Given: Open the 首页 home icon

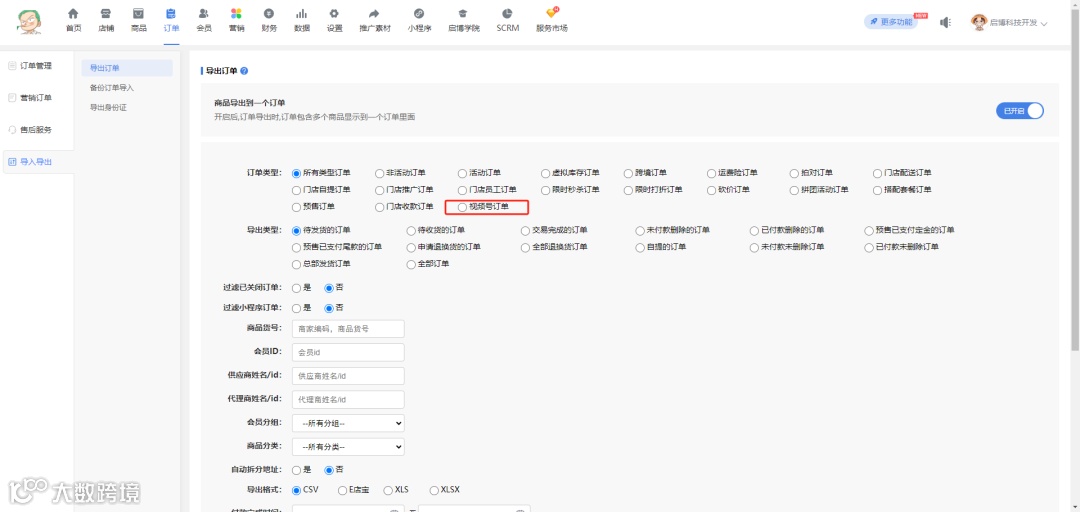Looking at the screenshot, I should pyautogui.click(x=73, y=14).
